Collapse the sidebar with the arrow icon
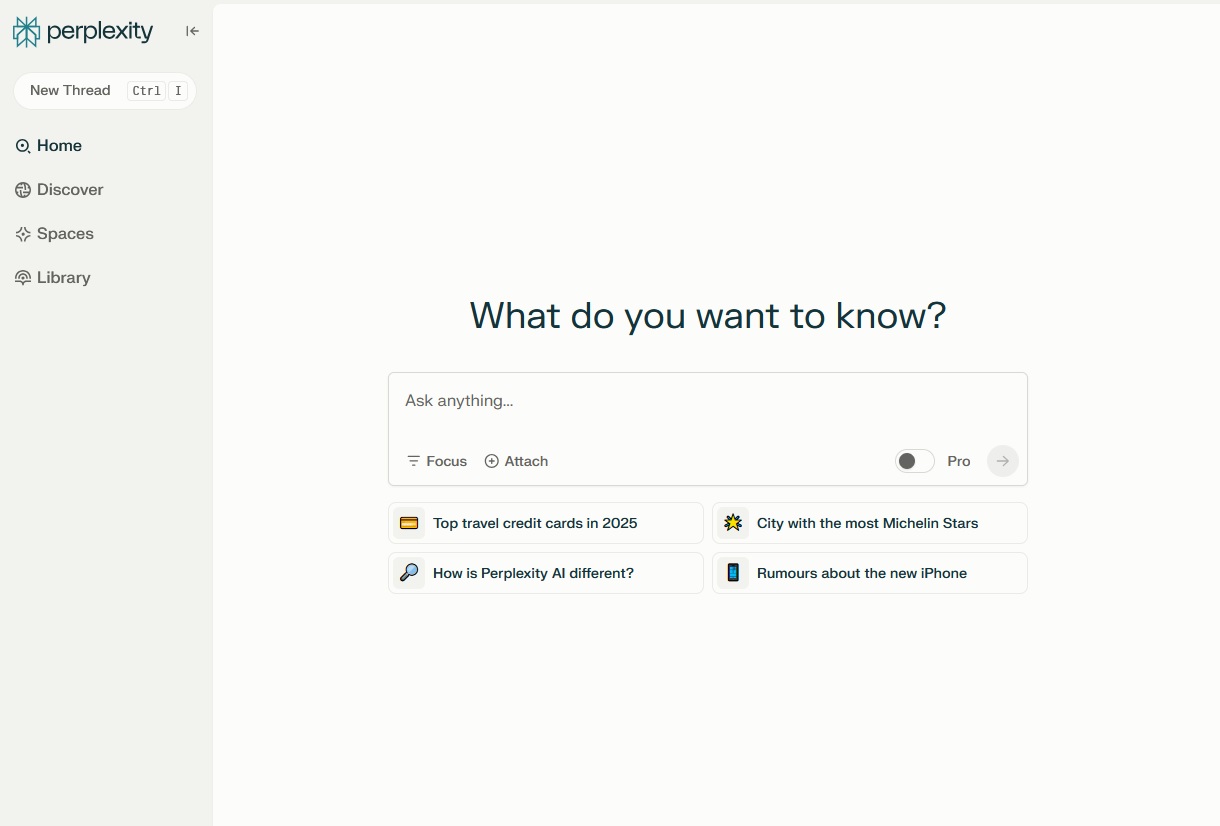1220x826 pixels. (192, 31)
